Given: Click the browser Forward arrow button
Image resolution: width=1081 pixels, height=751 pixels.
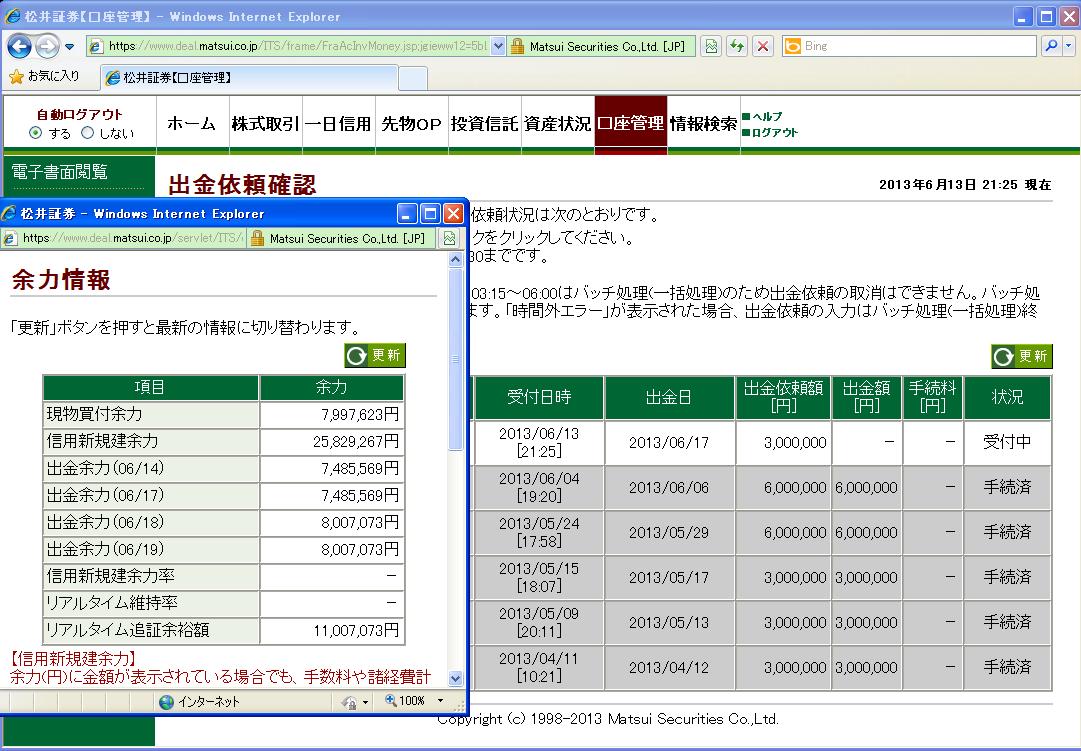Looking at the screenshot, I should tap(46, 46).
